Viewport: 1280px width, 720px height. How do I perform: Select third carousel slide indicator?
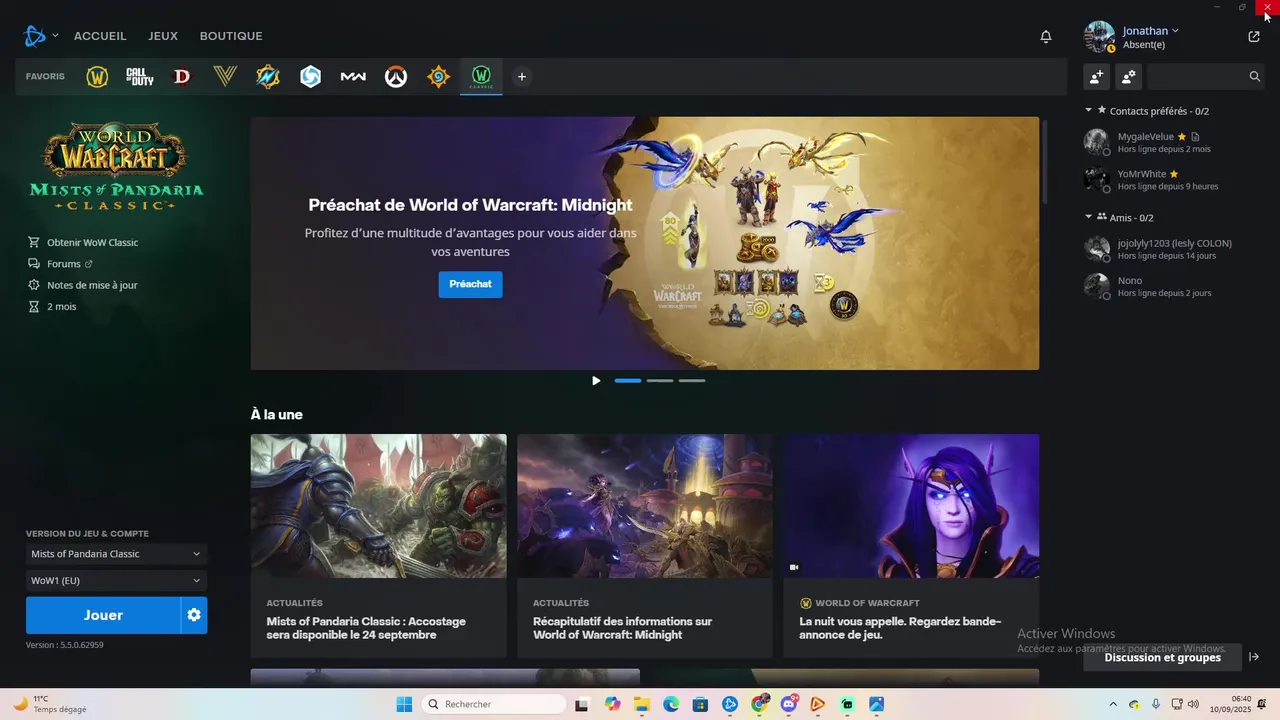(x=692, y=381)
